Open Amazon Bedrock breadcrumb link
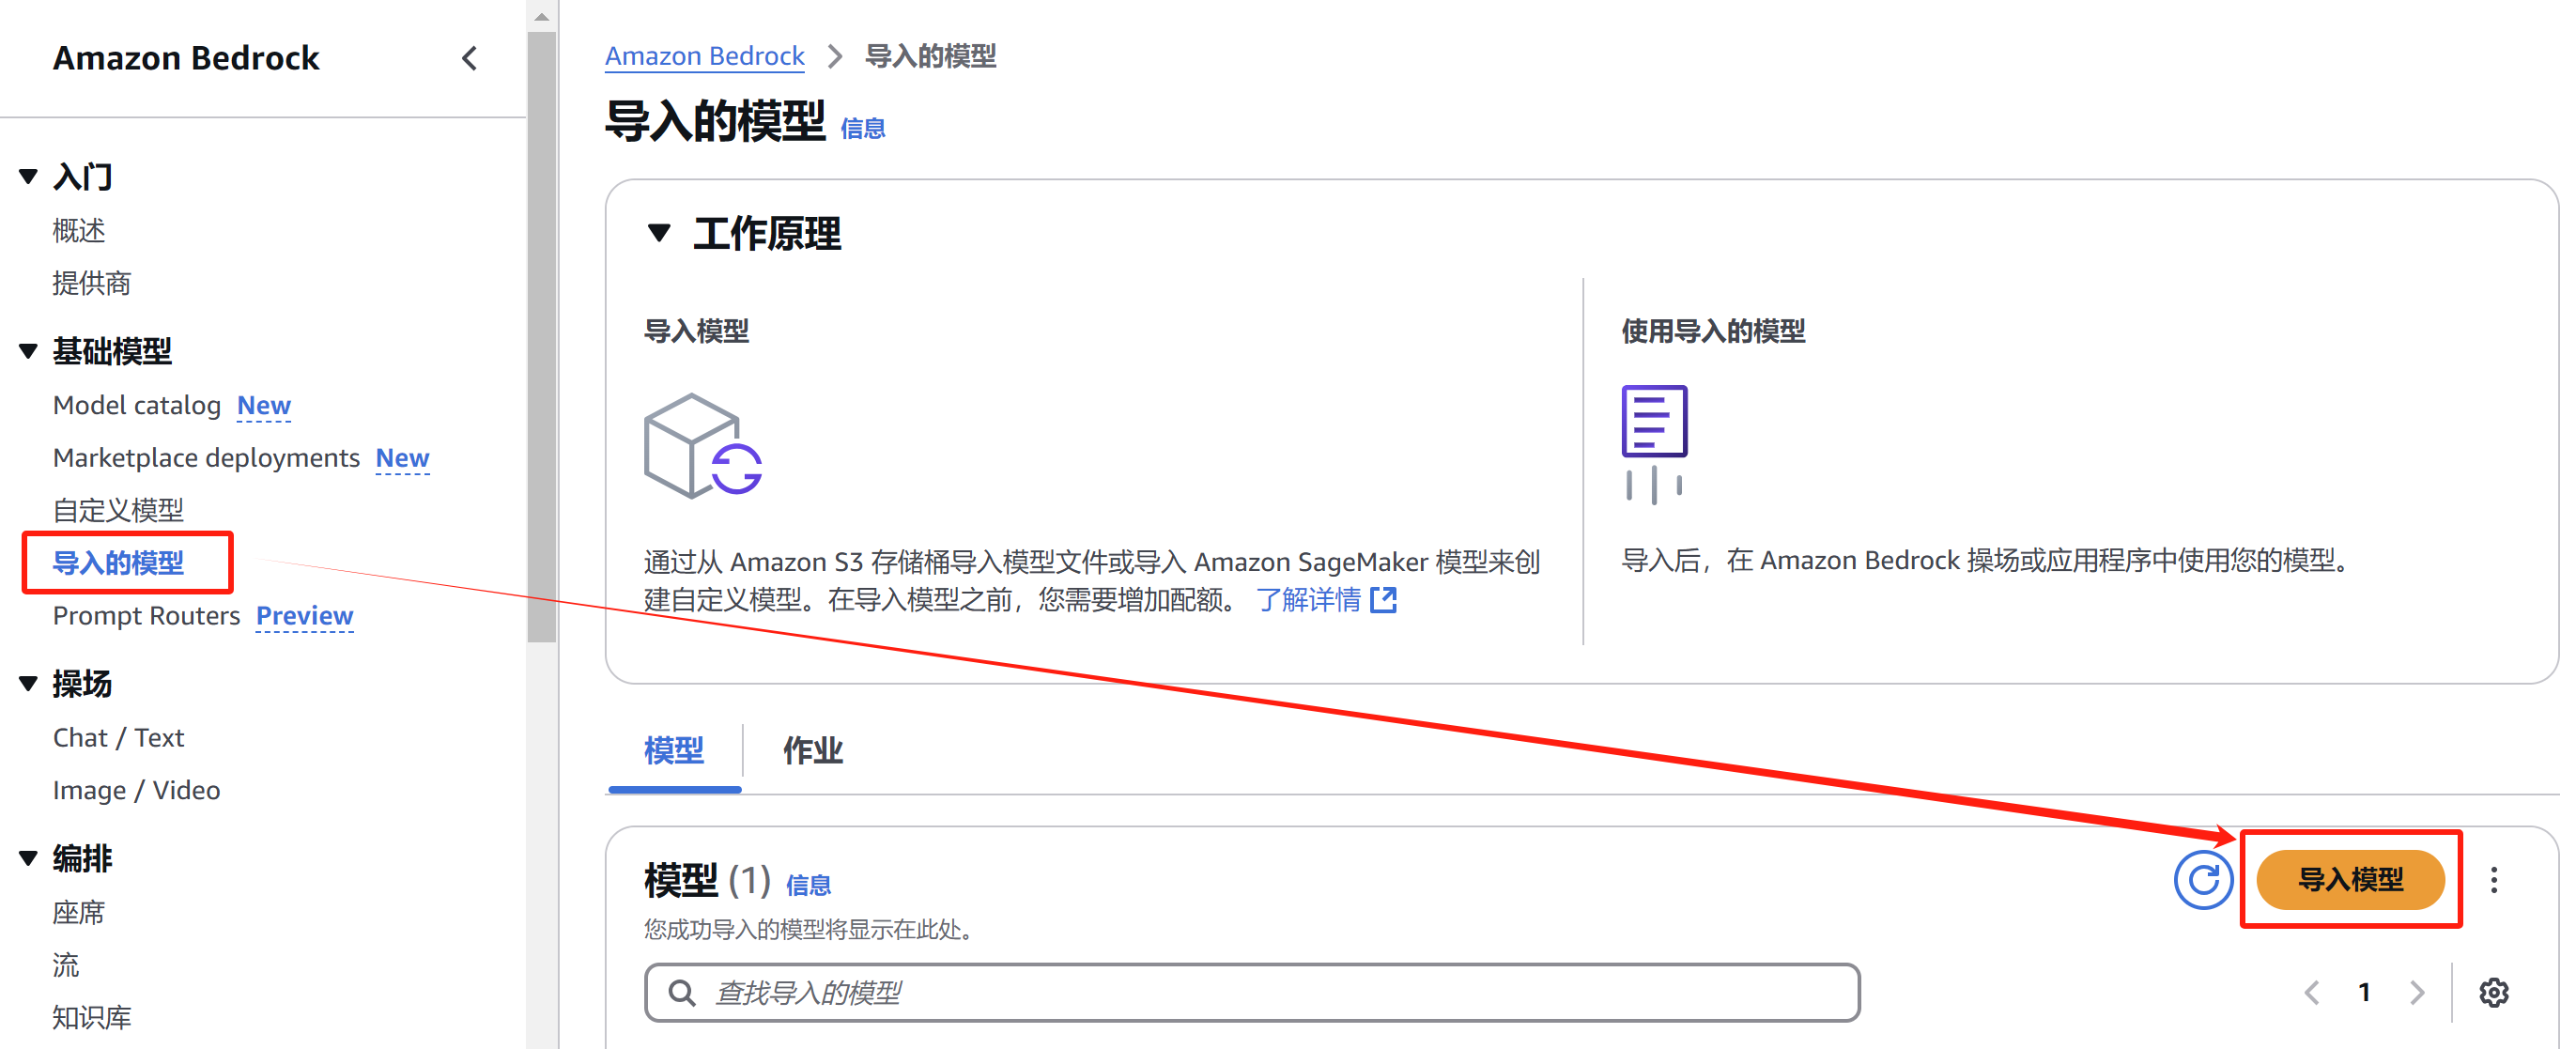 click(704, 56)
